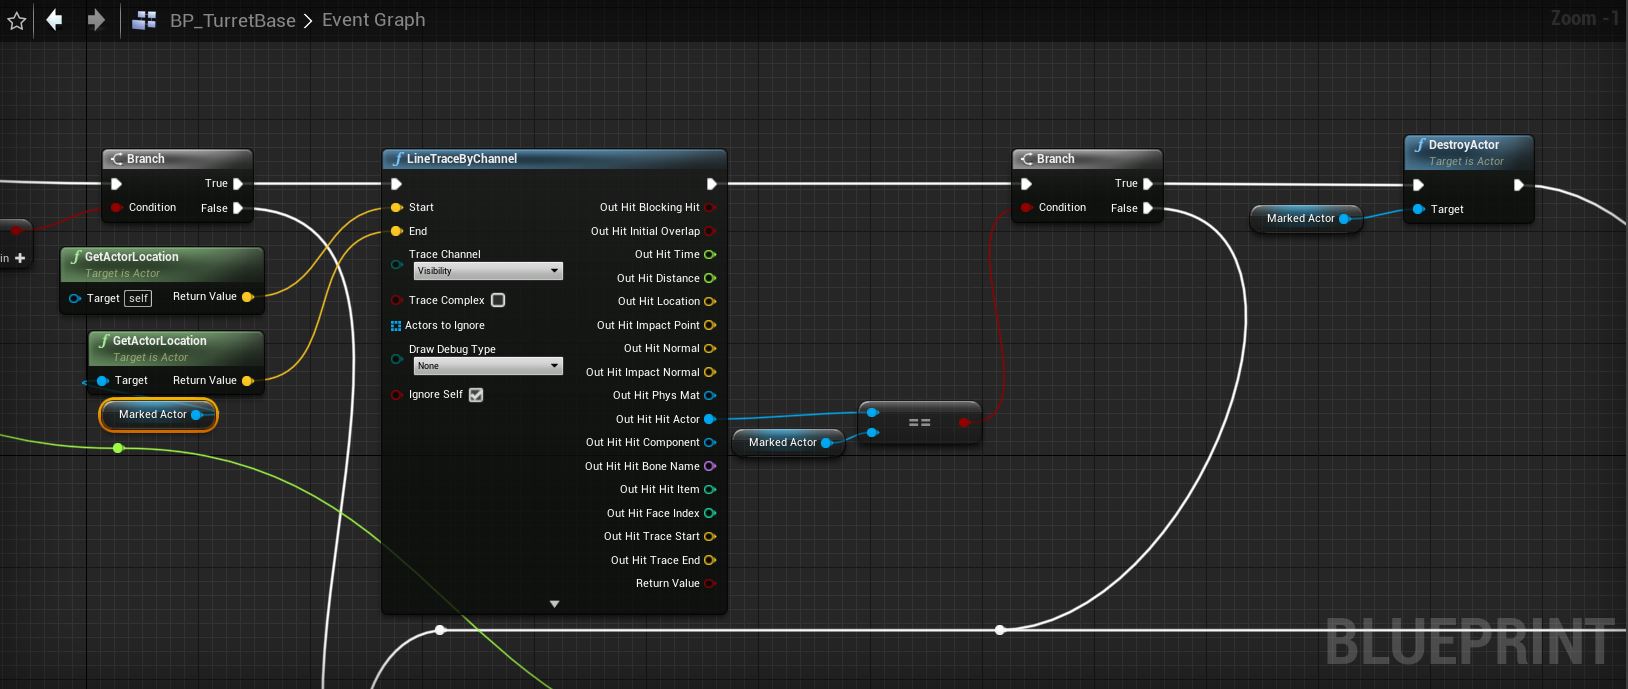The height and width of the screenshot is (689, 1628).
Task: Open BP_TurretBase breadcrumb
Action: (x=232, y=20)
